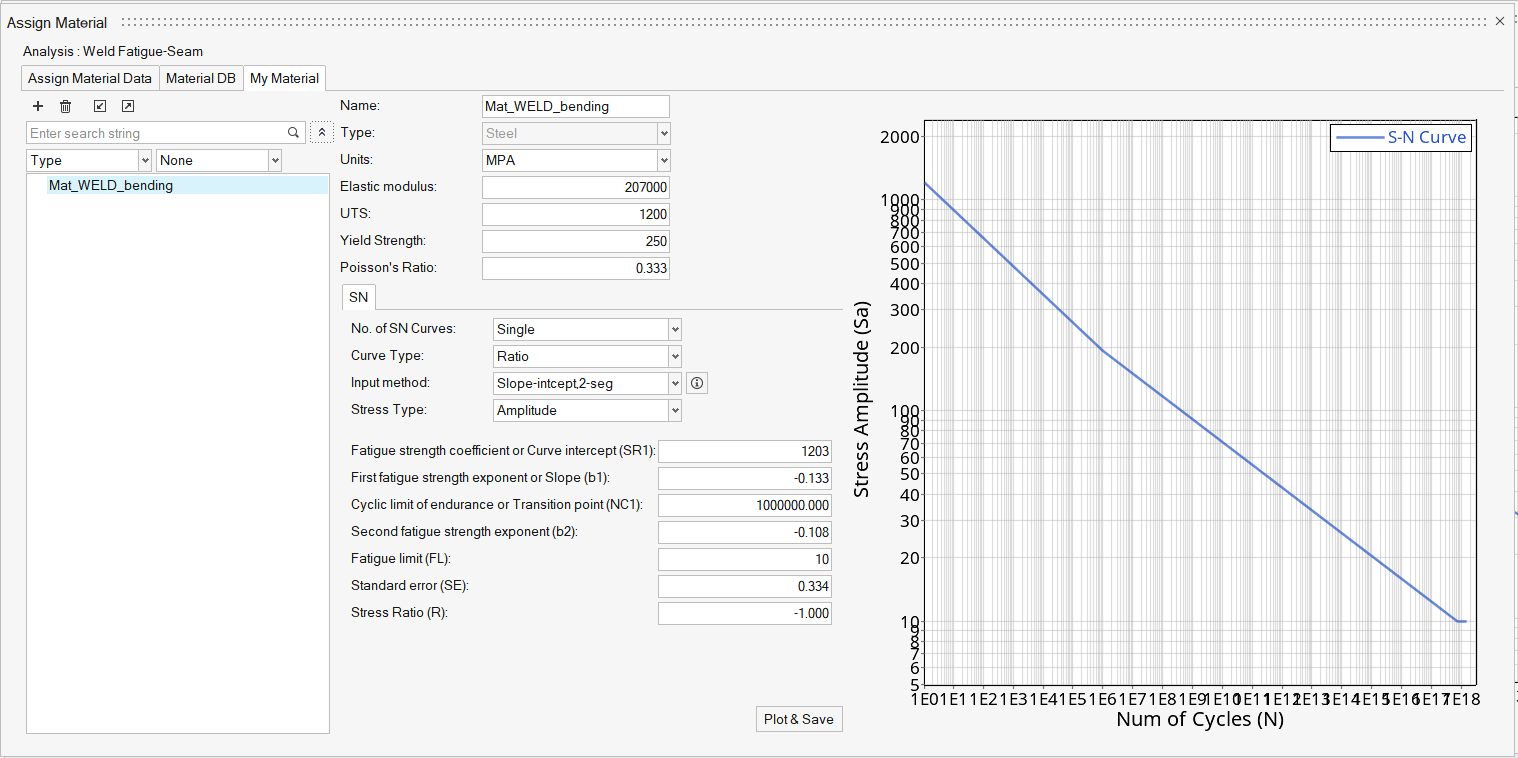Click the import material icon
Screen dimensions: 1518x758
pos(99,106)
